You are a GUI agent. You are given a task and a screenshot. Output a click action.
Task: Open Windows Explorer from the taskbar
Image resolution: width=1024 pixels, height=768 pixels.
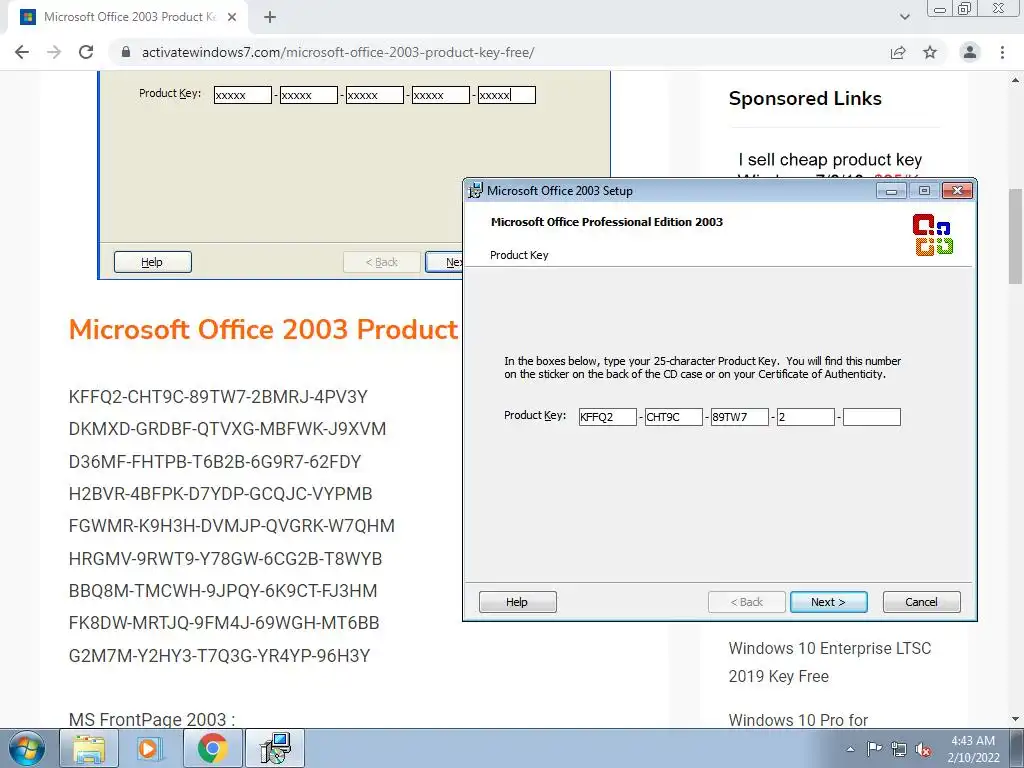click(x=89, y=748)
